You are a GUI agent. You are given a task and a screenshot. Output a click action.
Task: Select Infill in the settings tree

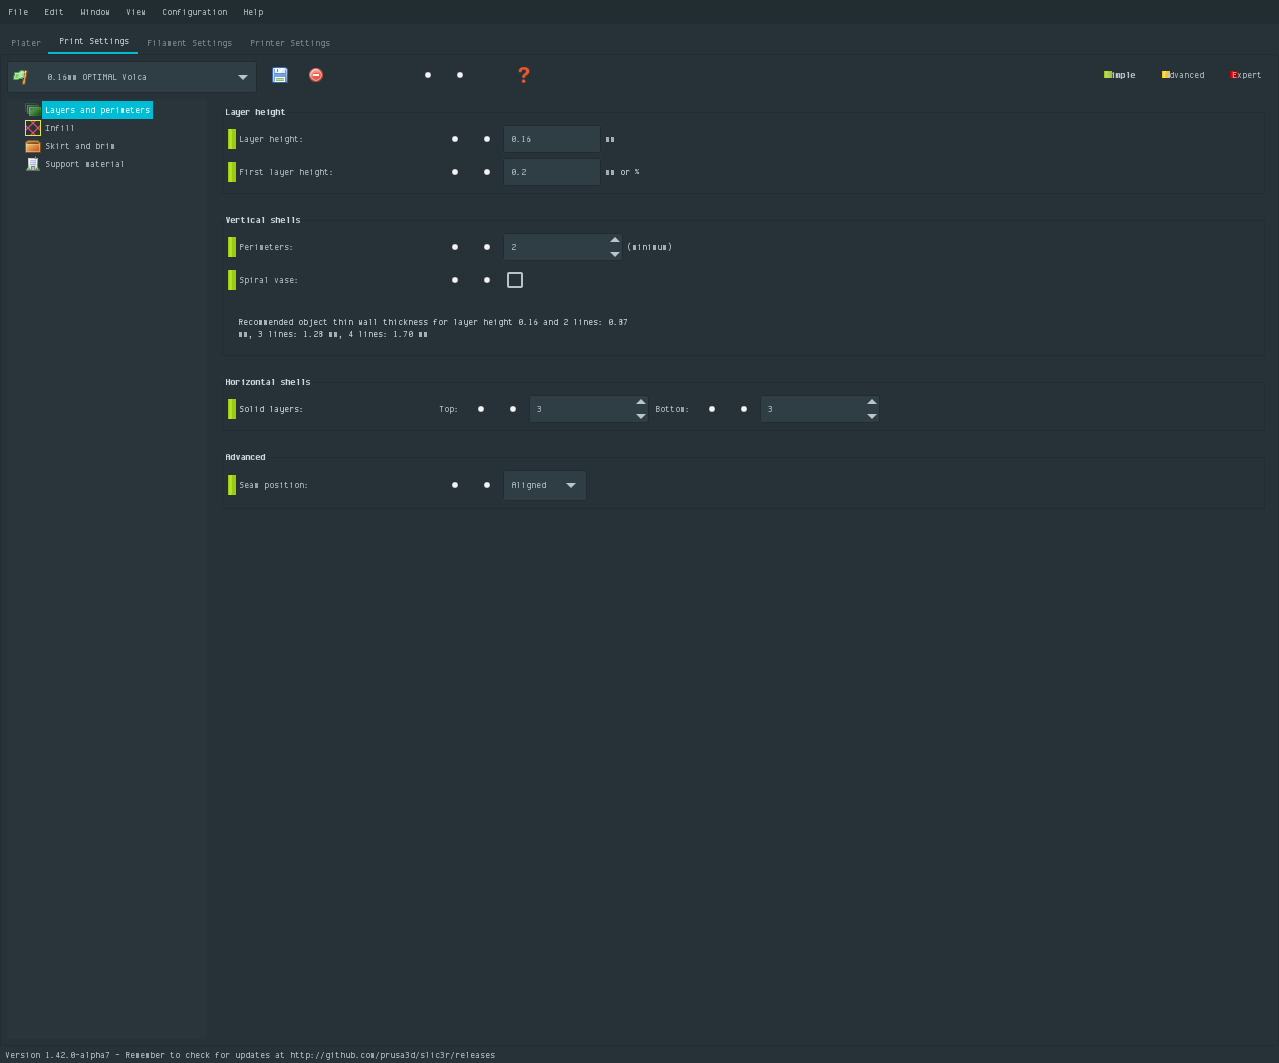coord(60,128)
